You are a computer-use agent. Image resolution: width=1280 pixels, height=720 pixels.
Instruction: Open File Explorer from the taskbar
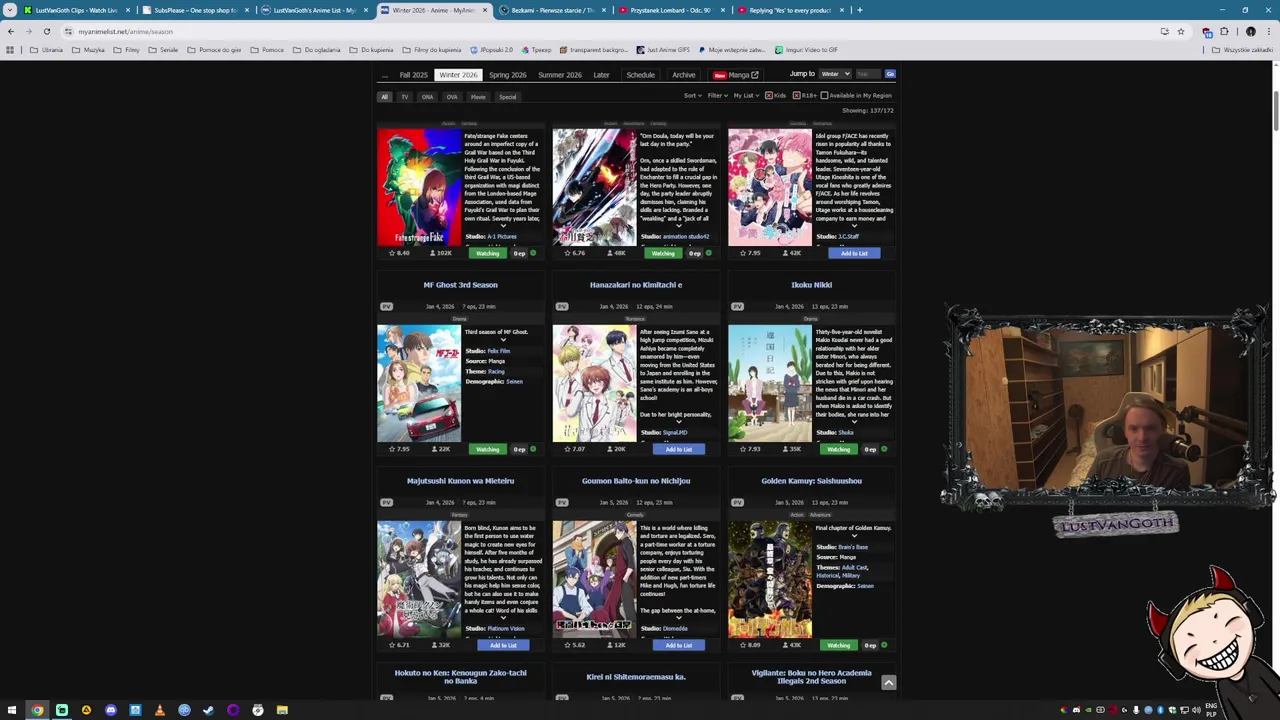(x=282, y=710)
